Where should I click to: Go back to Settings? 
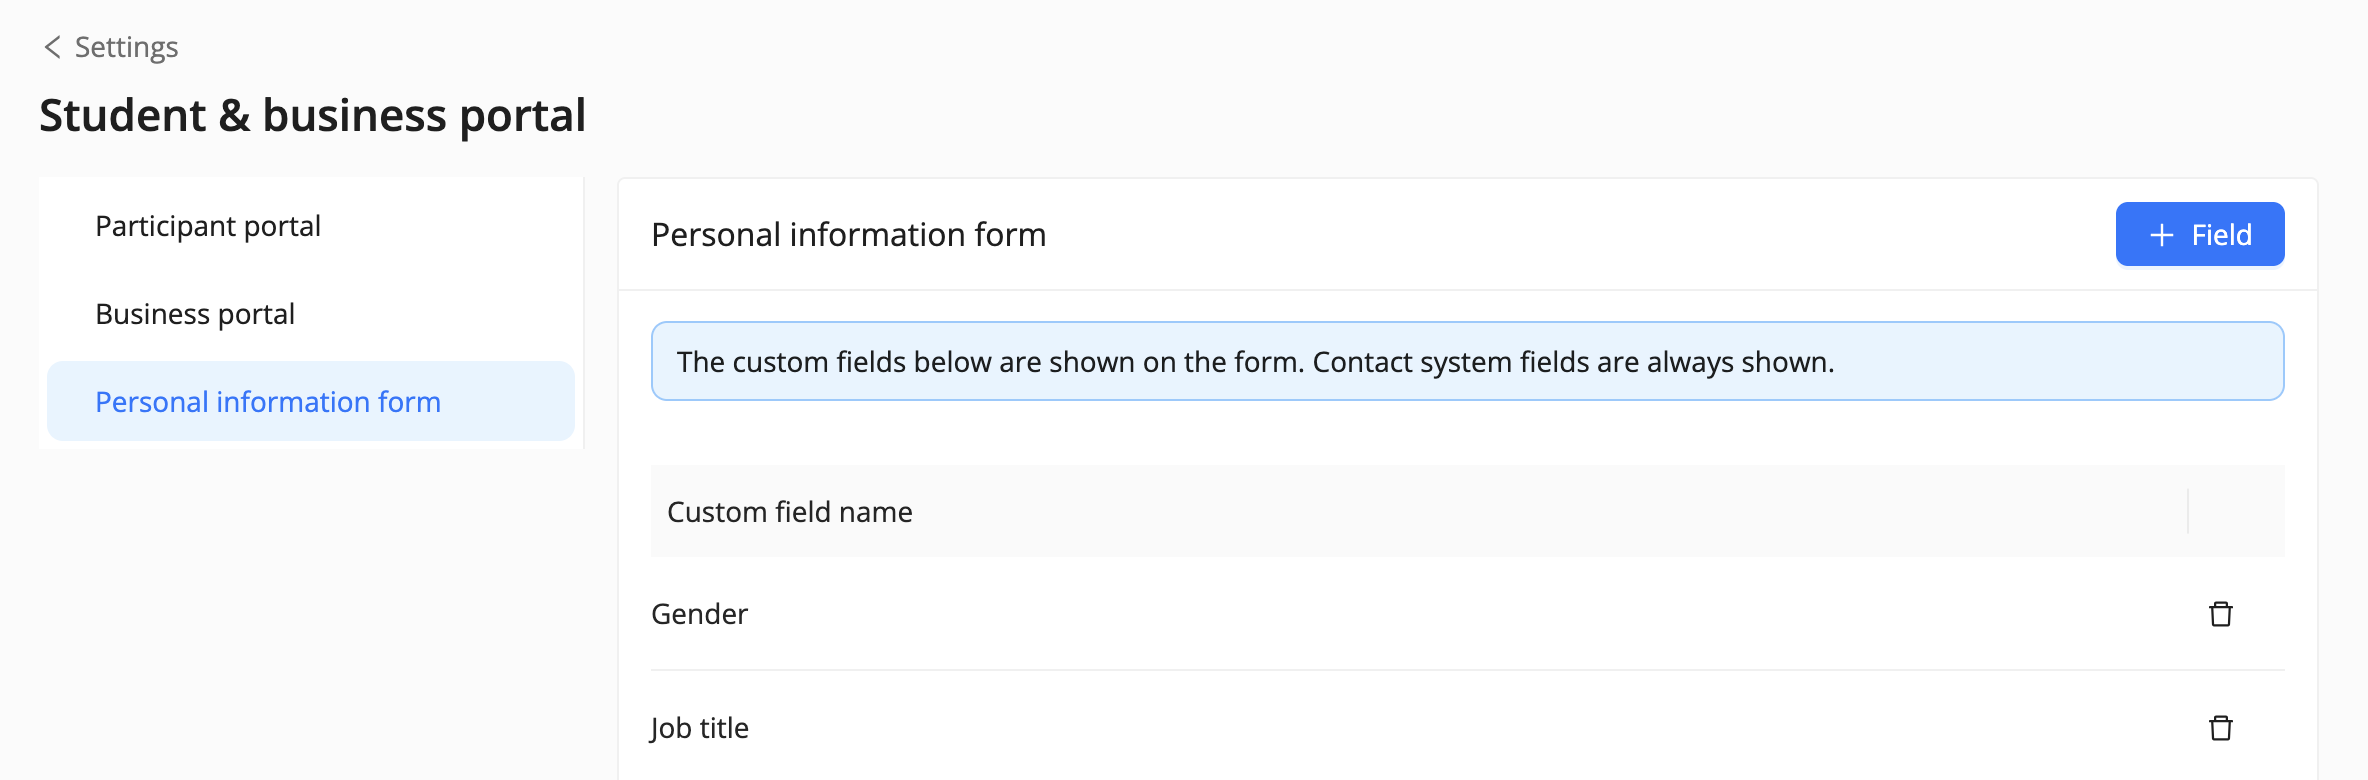tap(126, 47)
